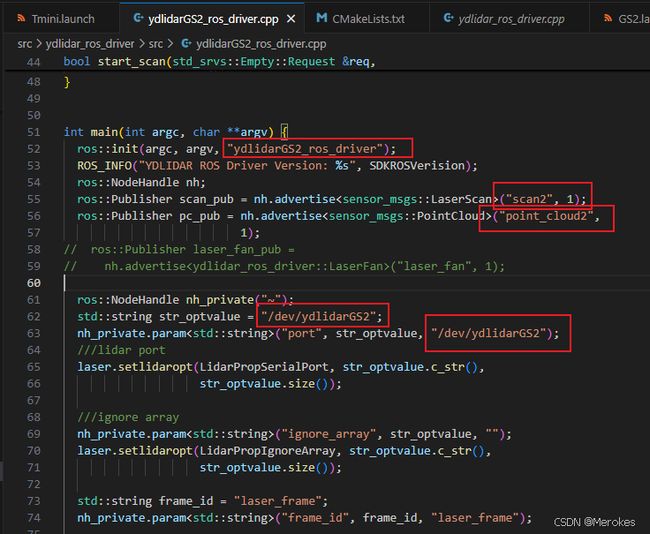Click the first src breadcrumb segment

[x=24, y=44]
